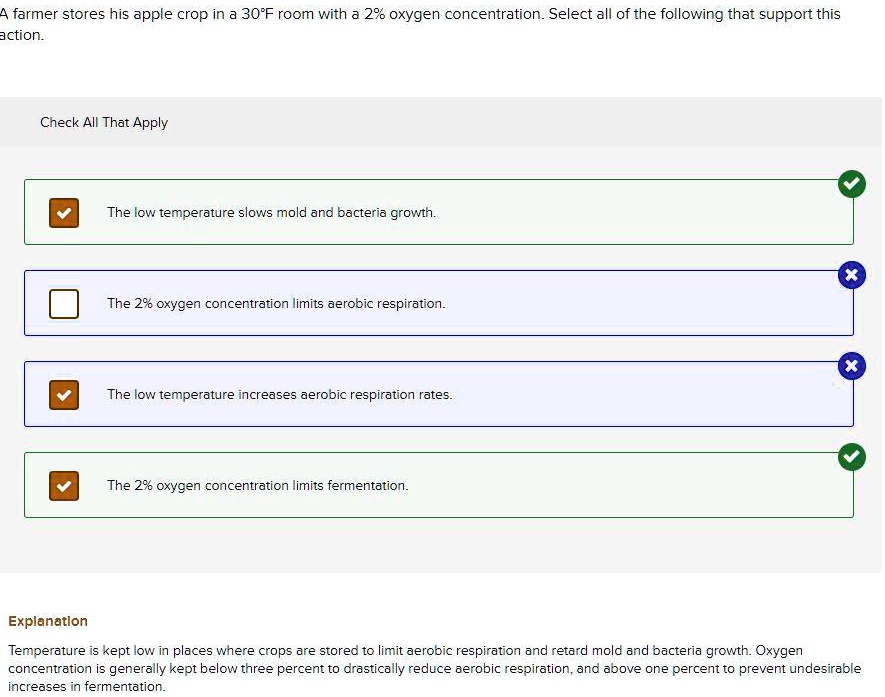Click green correct icon on mold growth option

tap(852, 184)
